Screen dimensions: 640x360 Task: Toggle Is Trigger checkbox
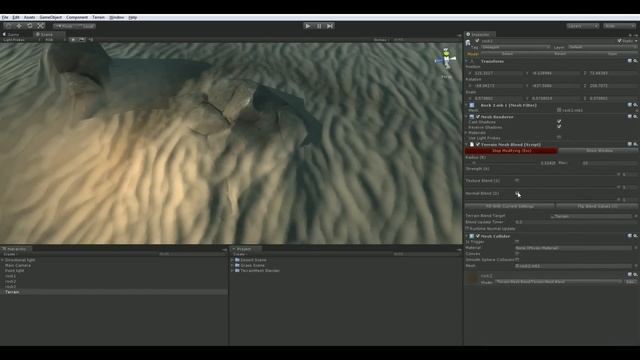[x=517, y=242]
